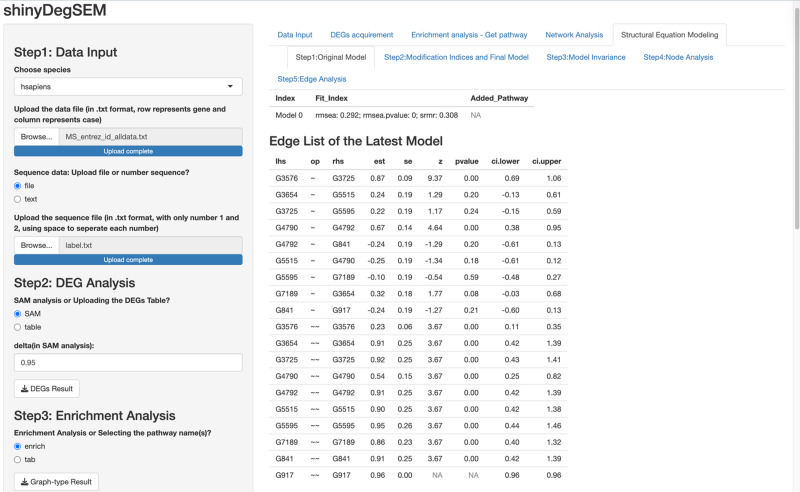Open Step2: Modification Indices and Final Model
The height and width of the screenshot is (492, 800).
[456, 57]
